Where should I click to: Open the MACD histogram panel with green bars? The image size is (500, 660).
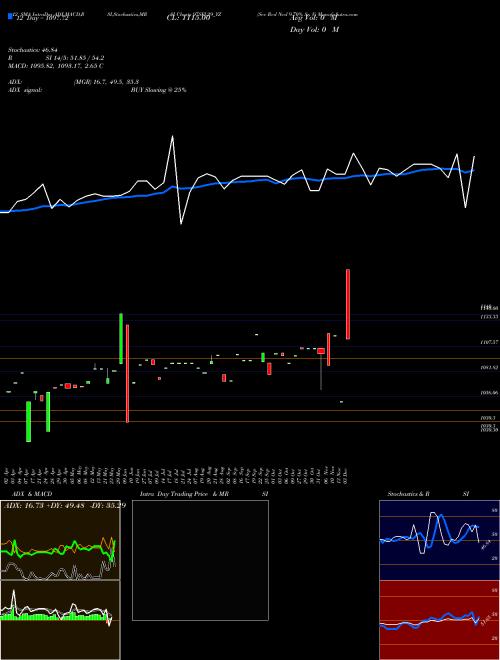click(x=60, y=620)
